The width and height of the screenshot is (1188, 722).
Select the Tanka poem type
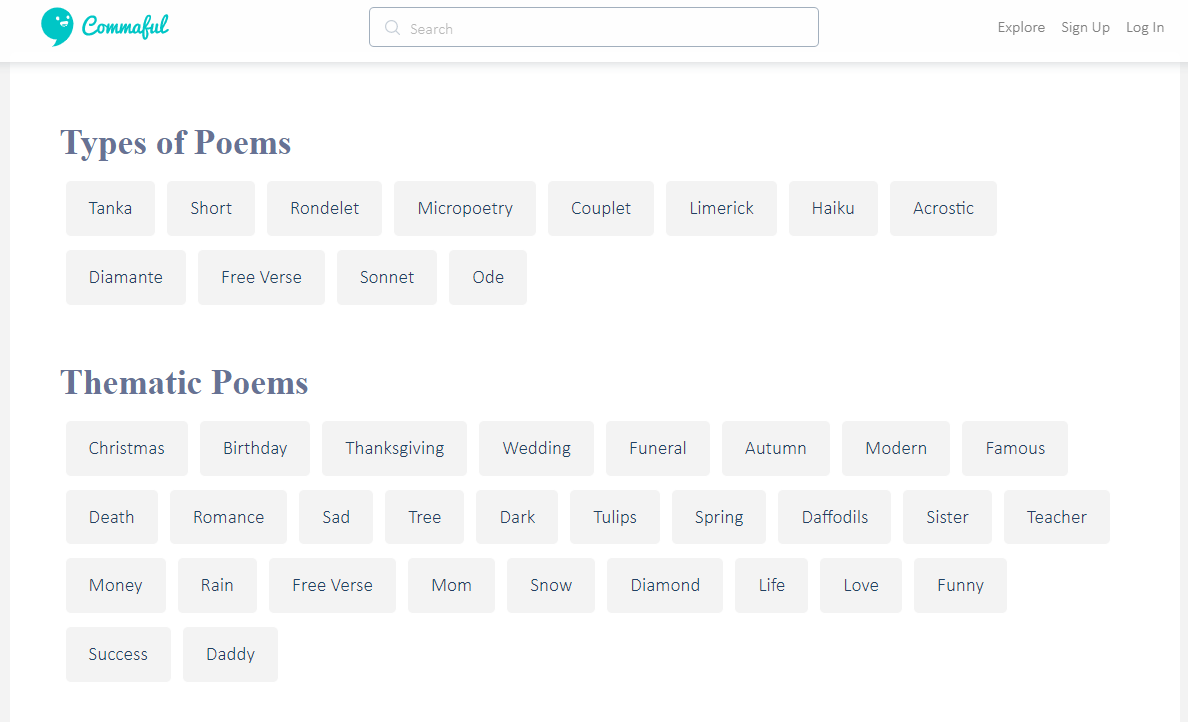[110, 208]
